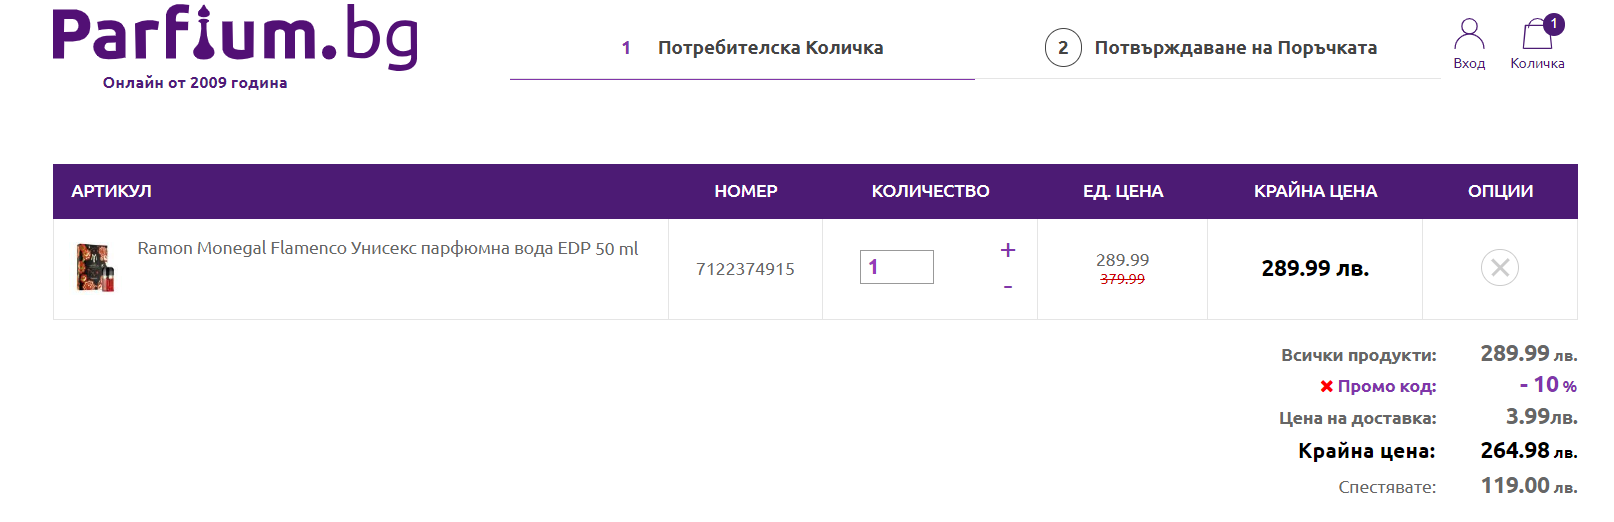Click the Онлайн от 2009 година tagline
This screenshot has height=522, width=1614.
195,83
